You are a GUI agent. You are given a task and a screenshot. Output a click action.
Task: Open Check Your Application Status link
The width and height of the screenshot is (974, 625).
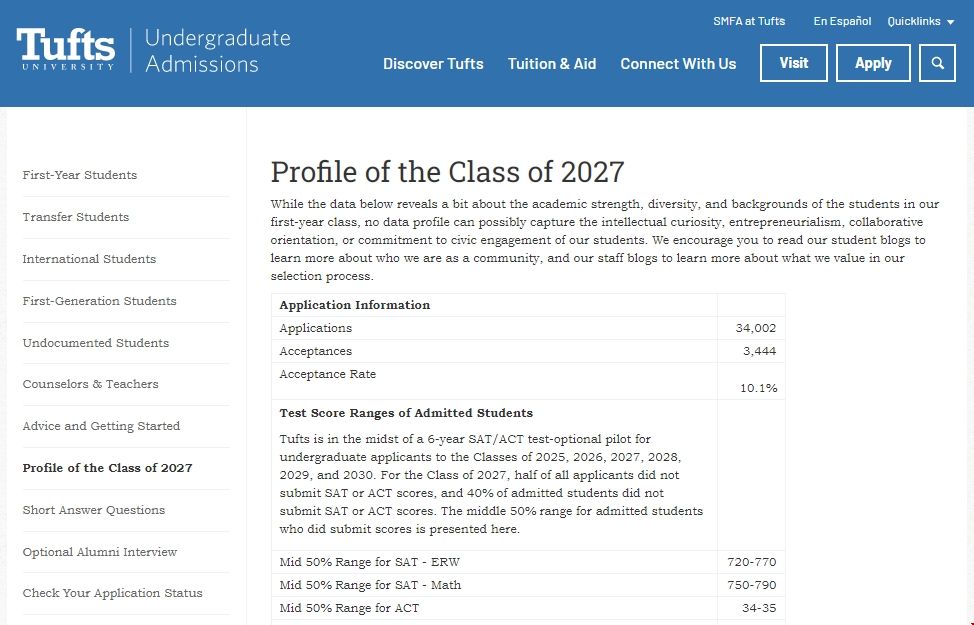tap(112, 593)
